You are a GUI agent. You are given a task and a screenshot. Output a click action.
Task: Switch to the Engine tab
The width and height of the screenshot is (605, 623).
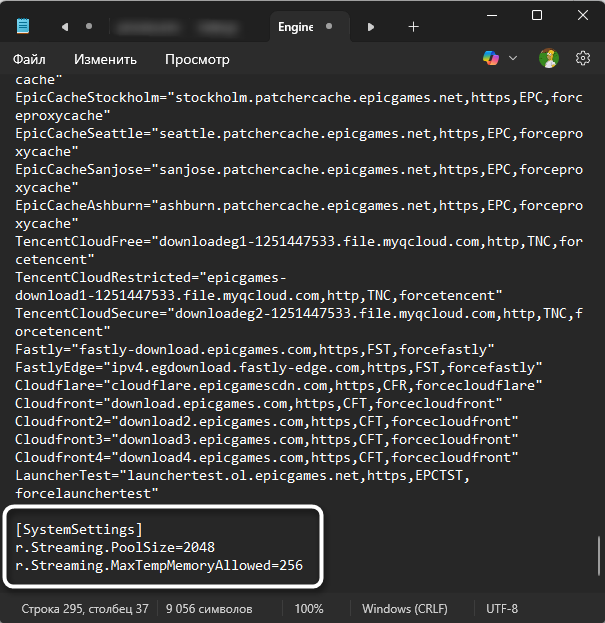click(x=295, y=27)
